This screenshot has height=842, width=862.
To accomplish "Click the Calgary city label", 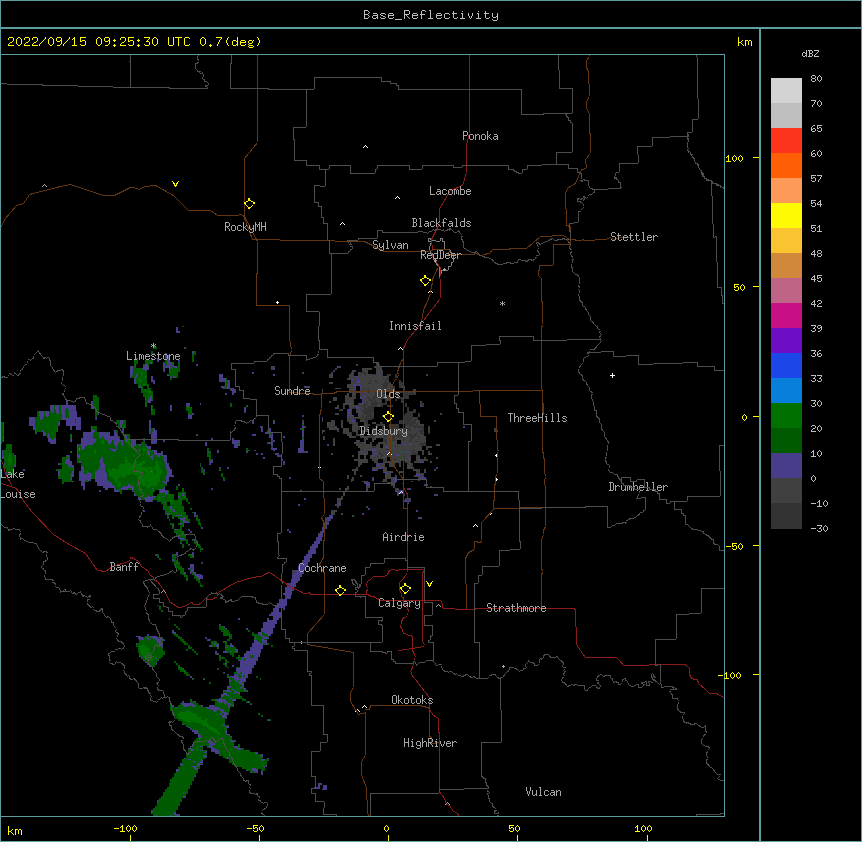I will pos(399,603).
